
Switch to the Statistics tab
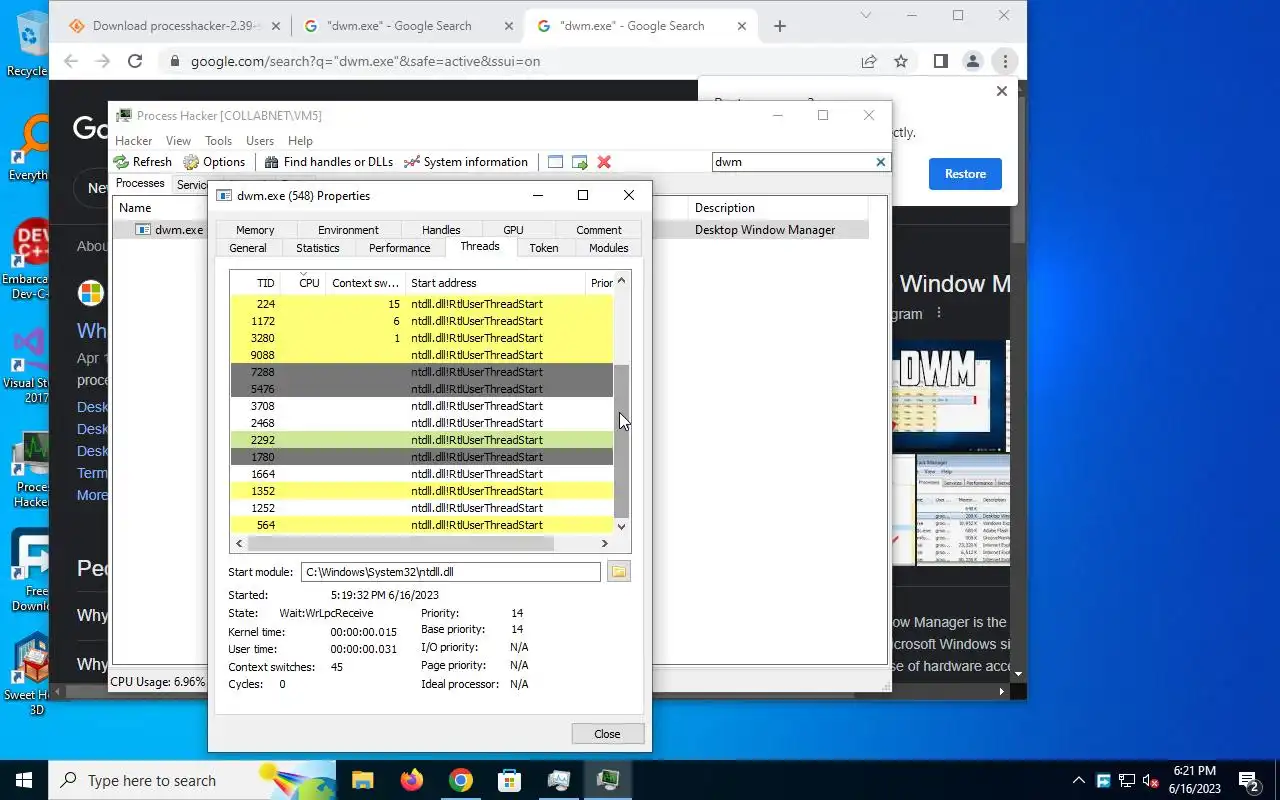tap(318, 248)
